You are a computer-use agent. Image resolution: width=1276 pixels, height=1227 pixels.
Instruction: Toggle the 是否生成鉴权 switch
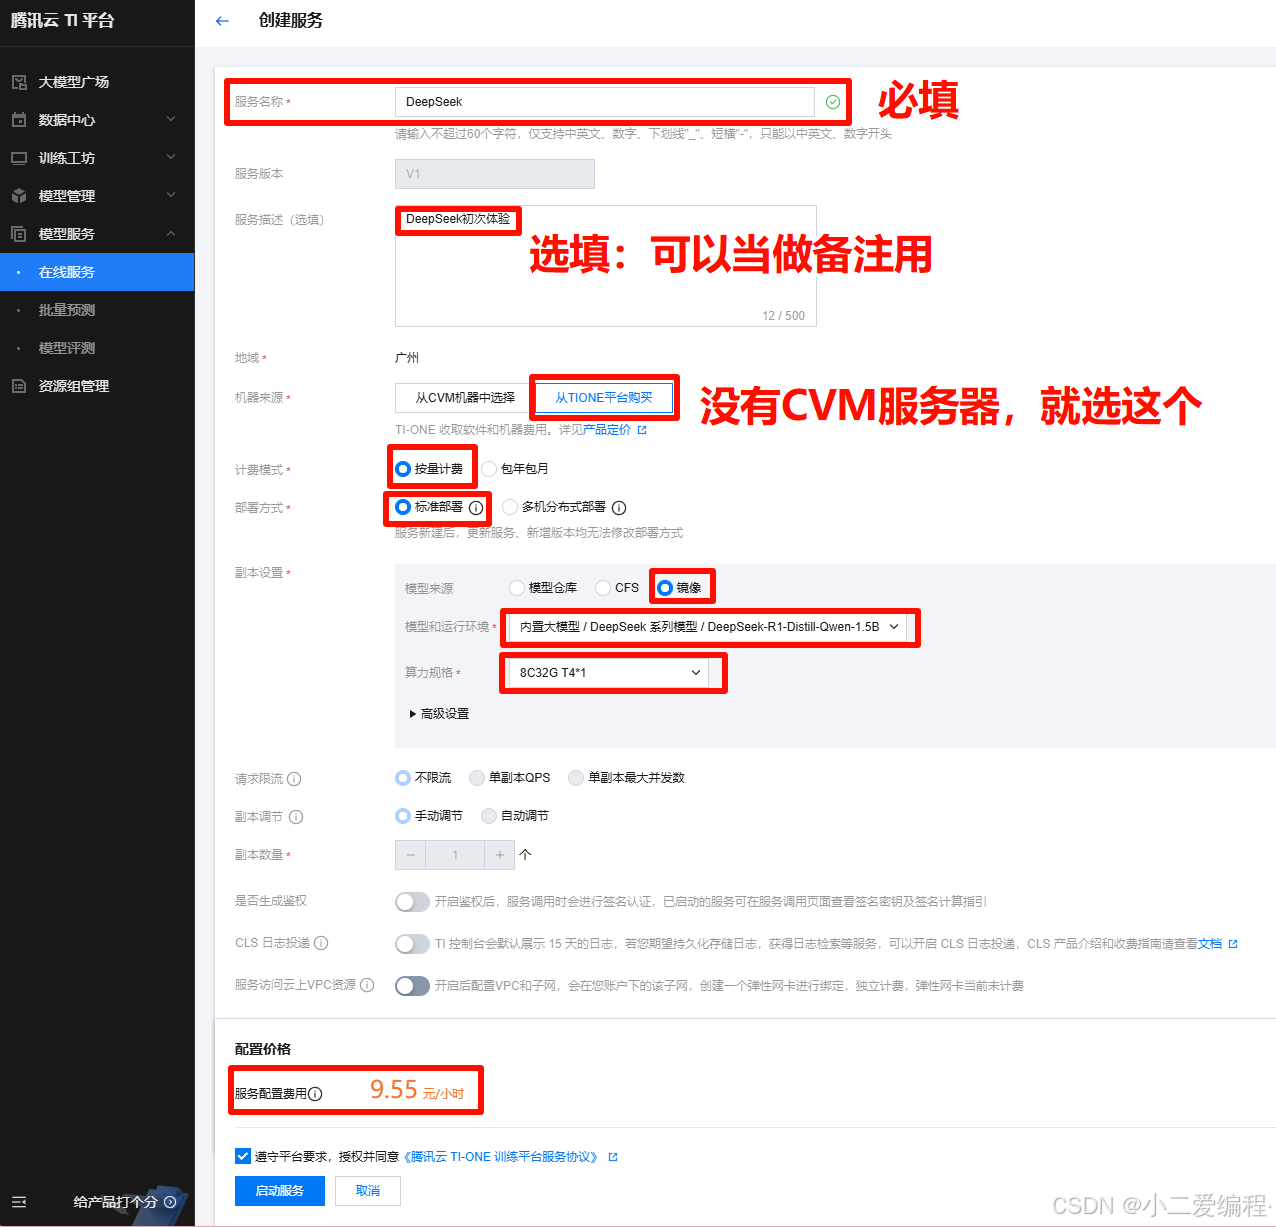click(x=412, y=902)
